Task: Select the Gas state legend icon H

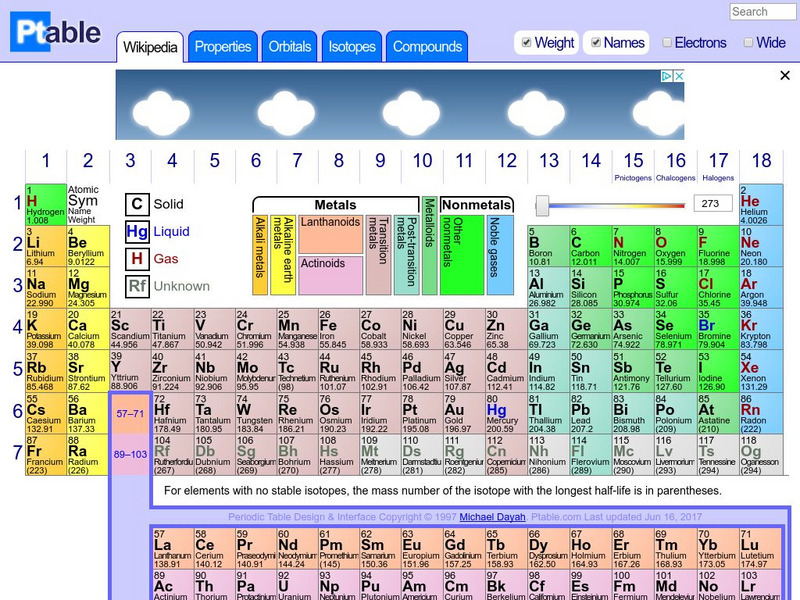Action: pos(137,259)
